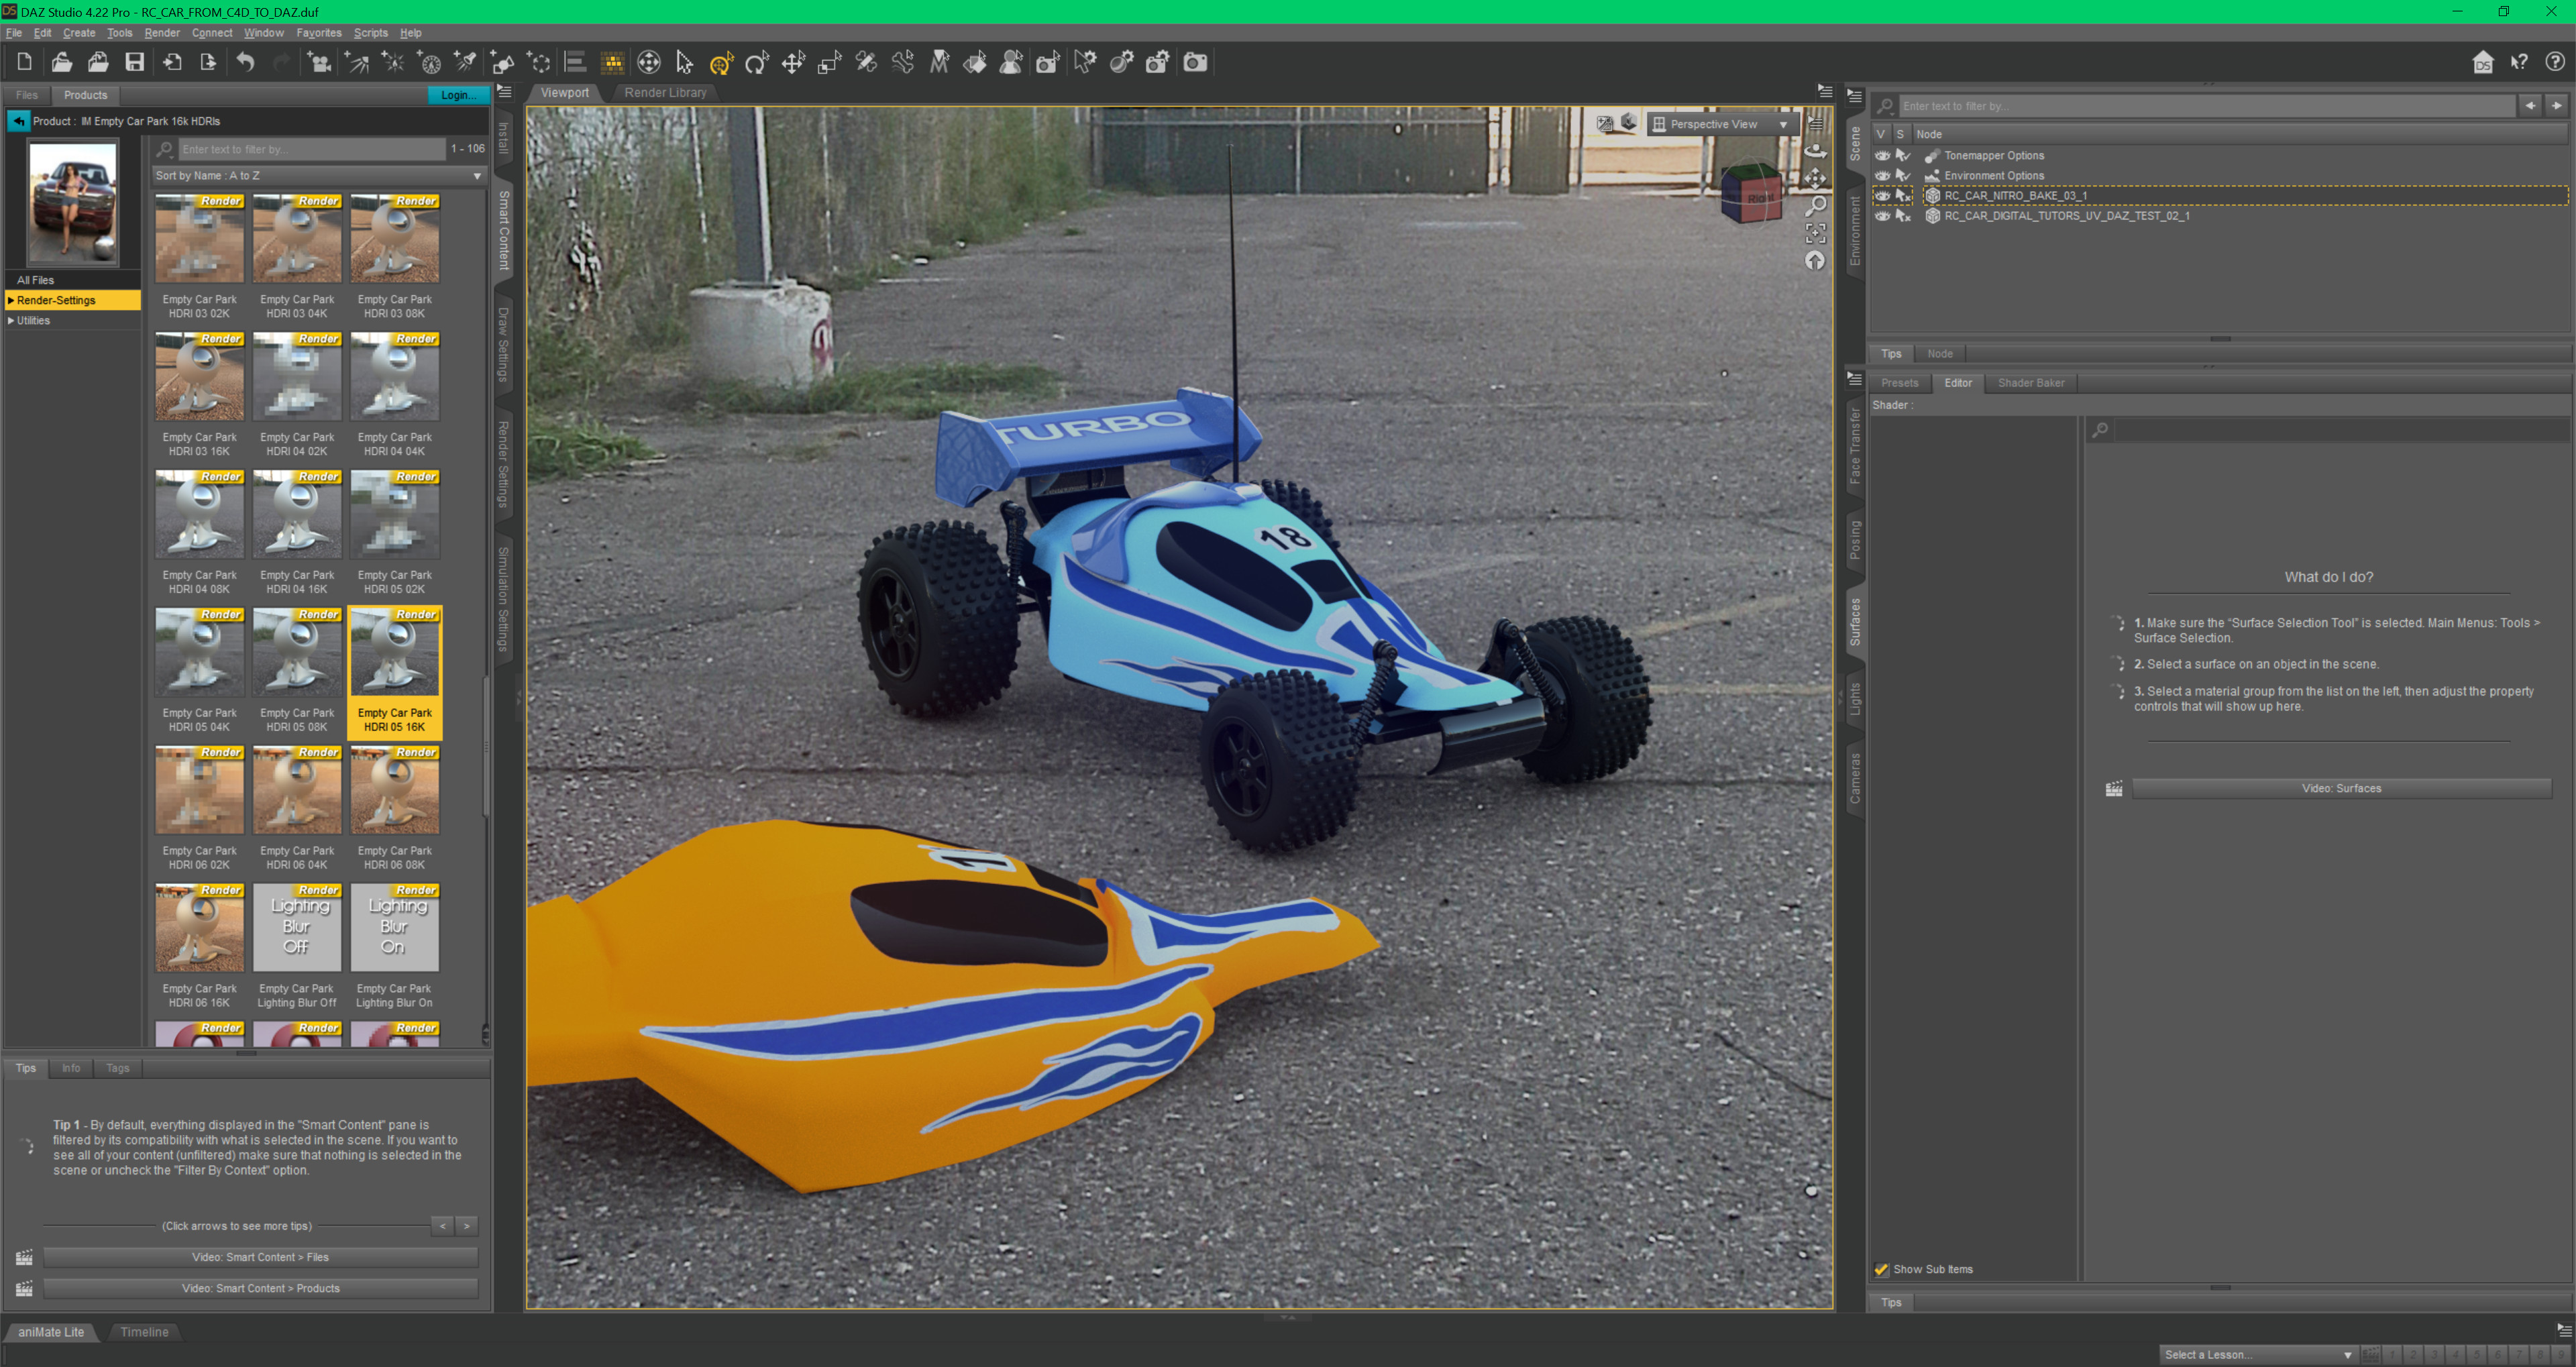
Task: Hide the RC_CAR_NITRO_BAKE_03_1 node
Action: click(x=1883, y=195)
